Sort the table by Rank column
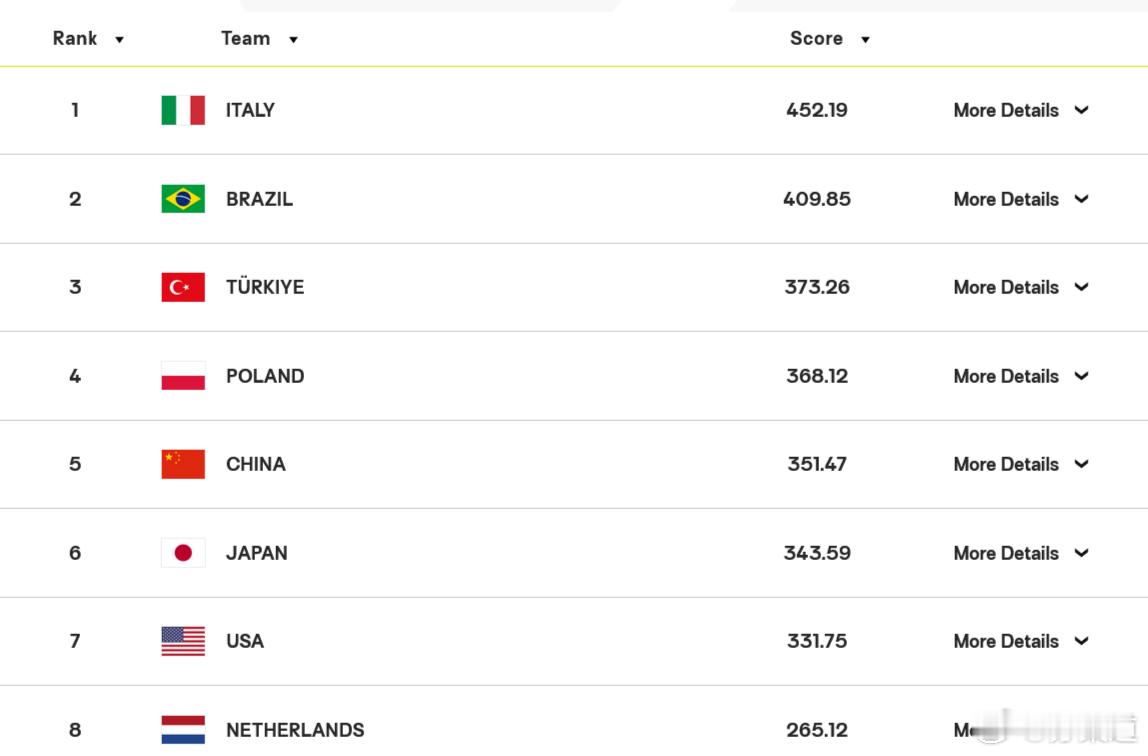Screen dimensions: 1148x756 [x=88, y=39]
